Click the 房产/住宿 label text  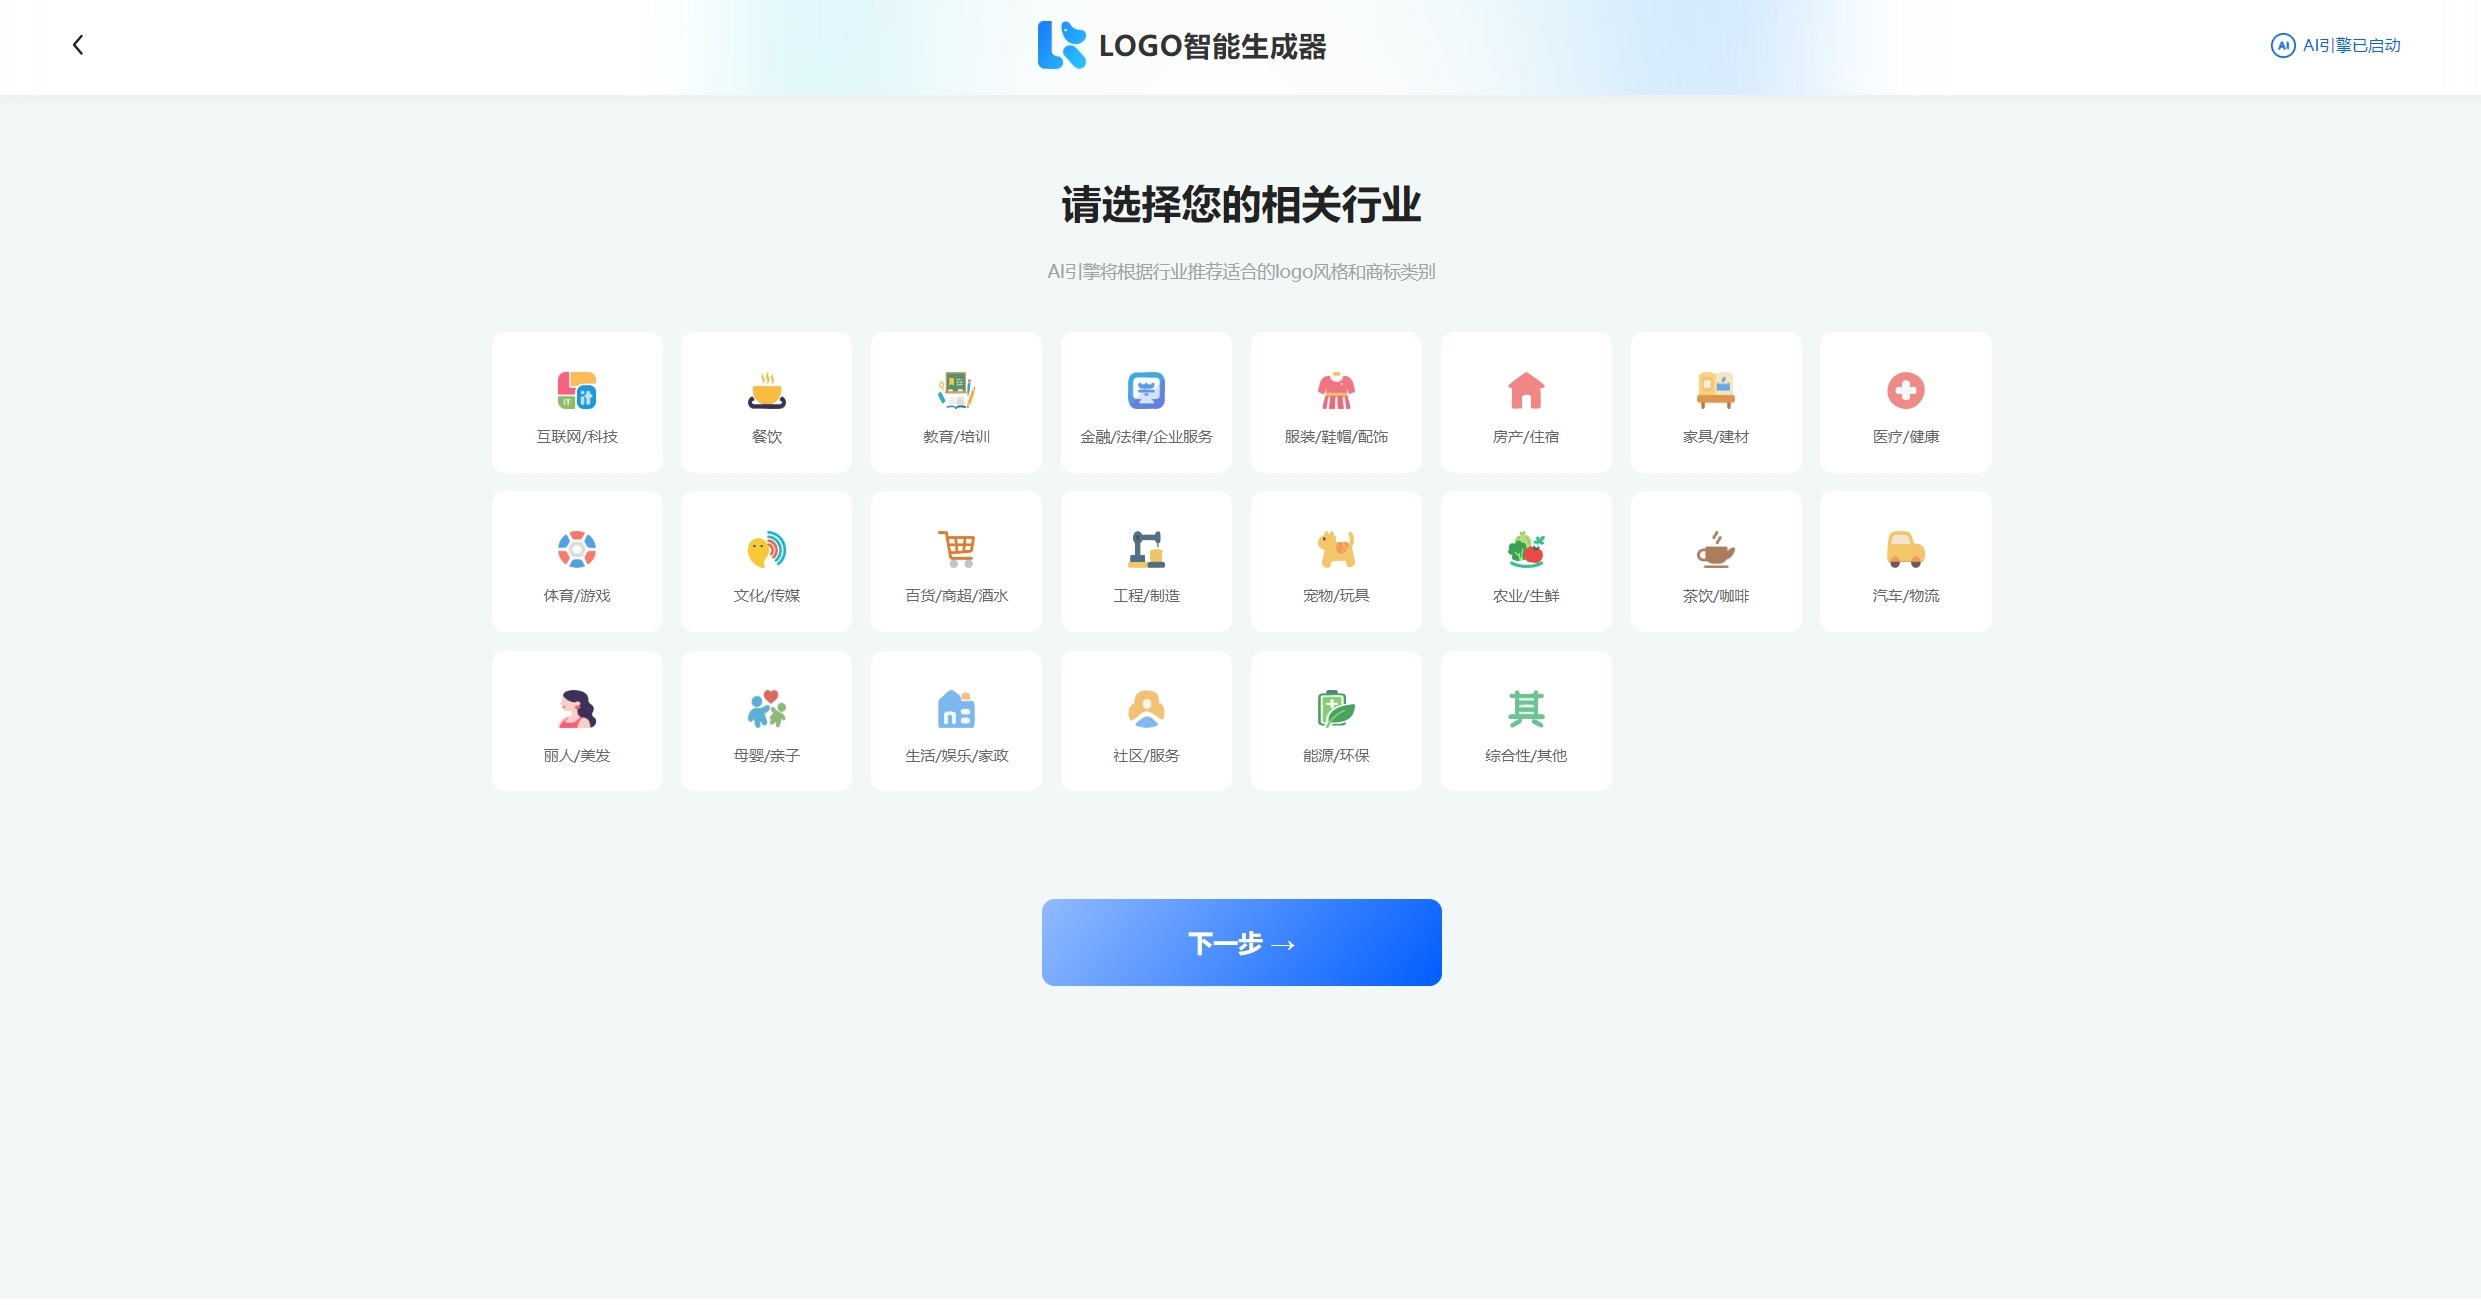point(1526,436)
